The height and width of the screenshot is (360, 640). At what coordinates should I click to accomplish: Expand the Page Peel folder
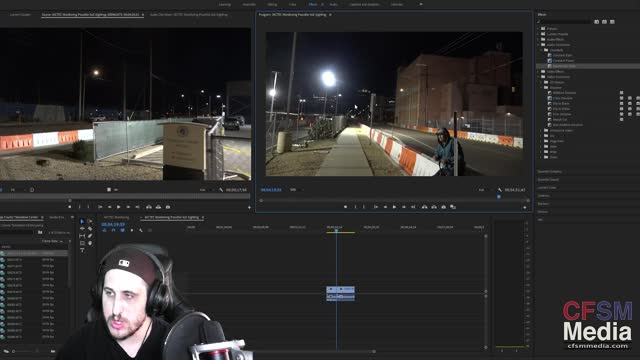[x=542, y=141]
